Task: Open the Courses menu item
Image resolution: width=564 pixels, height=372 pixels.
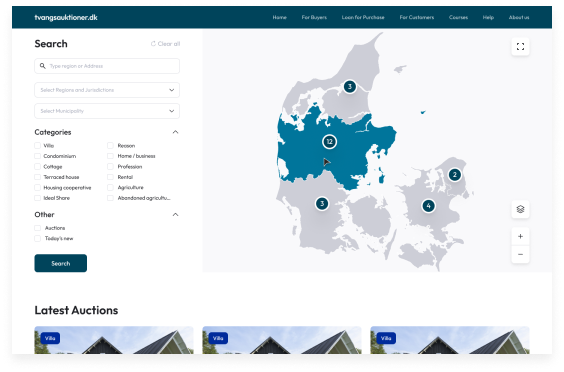Action: pyautogui.click(x=458, y=17)
